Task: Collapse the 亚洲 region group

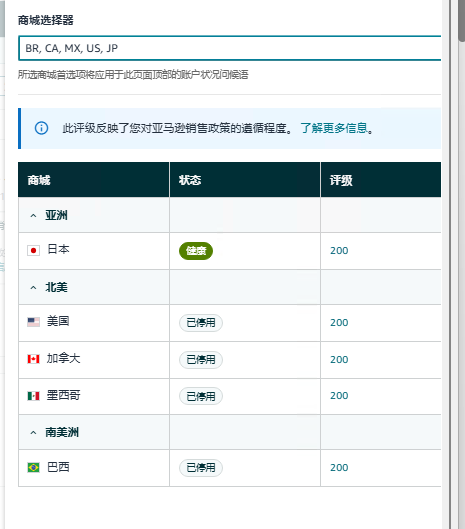Action: tap(33, 216)
